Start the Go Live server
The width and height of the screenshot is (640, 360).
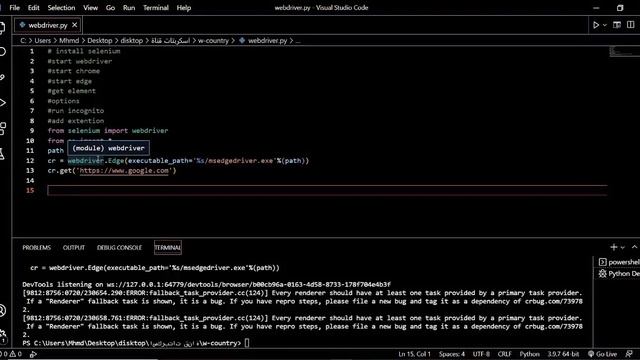(602, 354)
